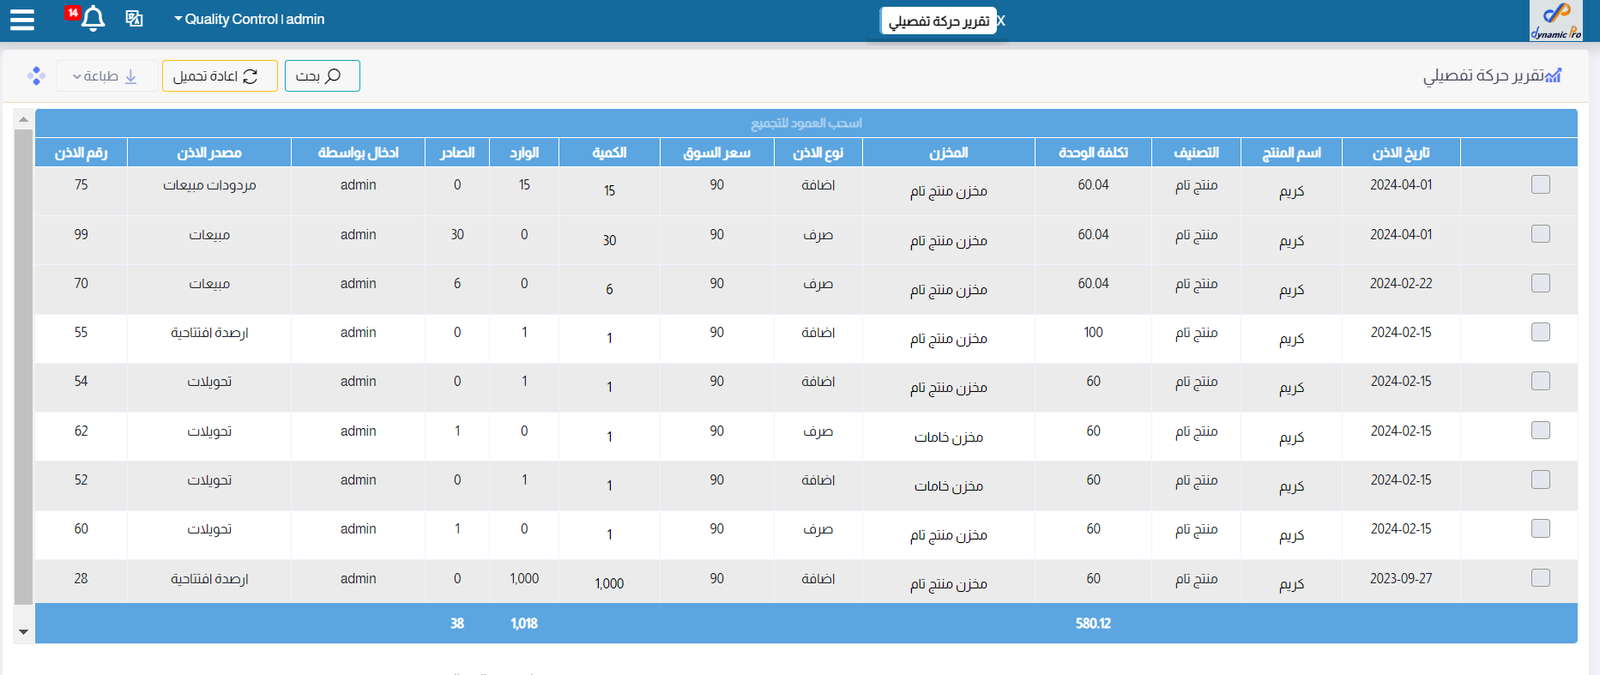This screenshot has width=1600, height=675.
Task: Click the بحث search button
Action: pos(321,76)
